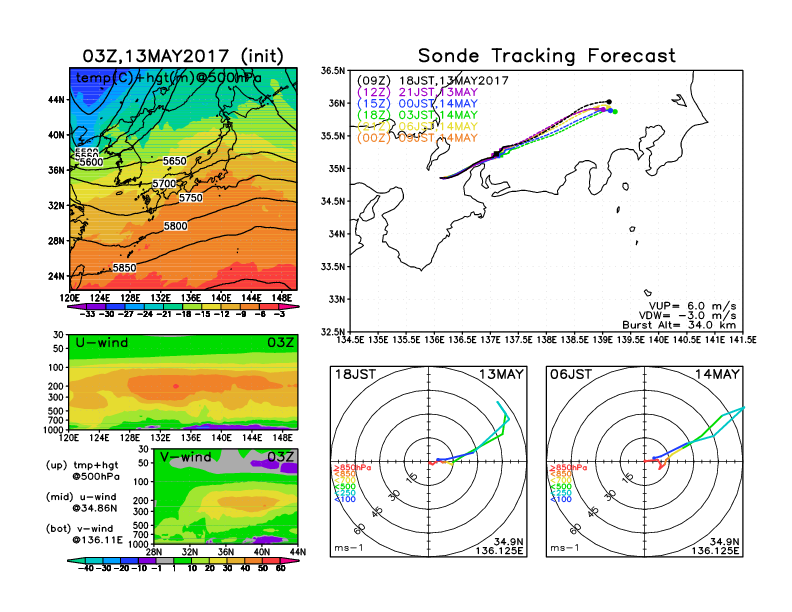Click the '30' ring label in 06JST hodograph
Image resolution: width=792 pixels, height=612 pixels.
(x=611, y=494)
